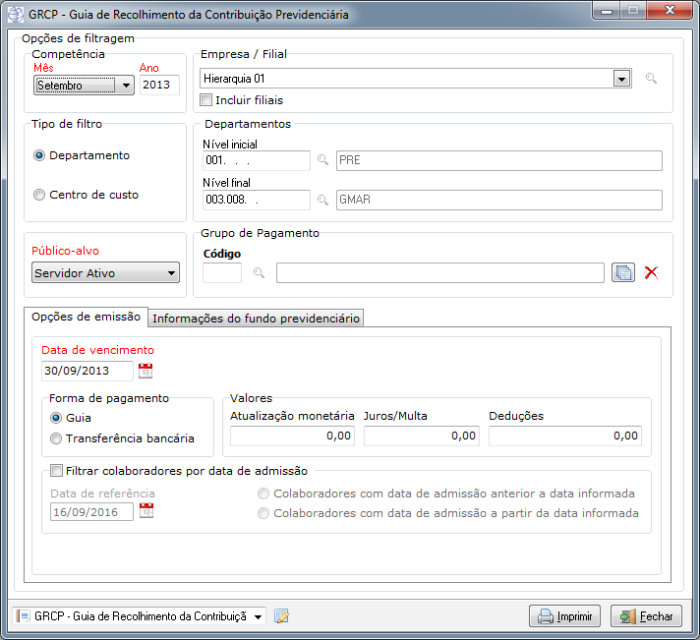Click the edit report icon in the bottom bar
The image size is (700, 640).
pos(281,616)
